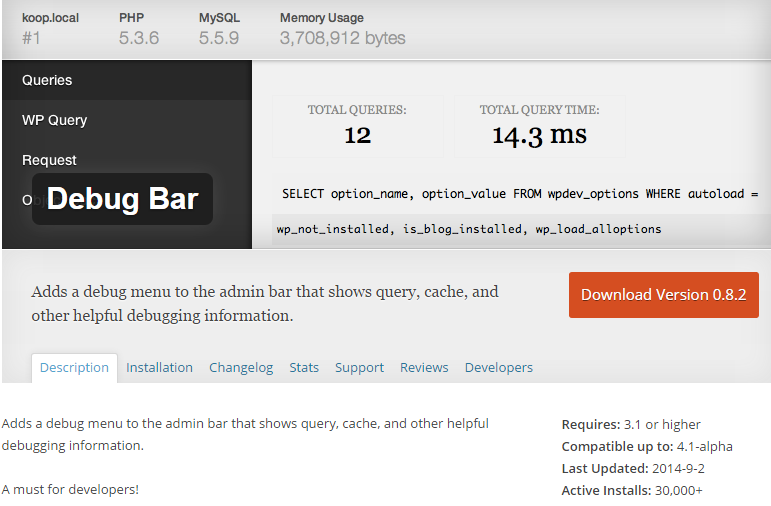Click the MySQL 5.5.9 version entry
This screenshot has height=506, width=771.
[x=219, y=29]
